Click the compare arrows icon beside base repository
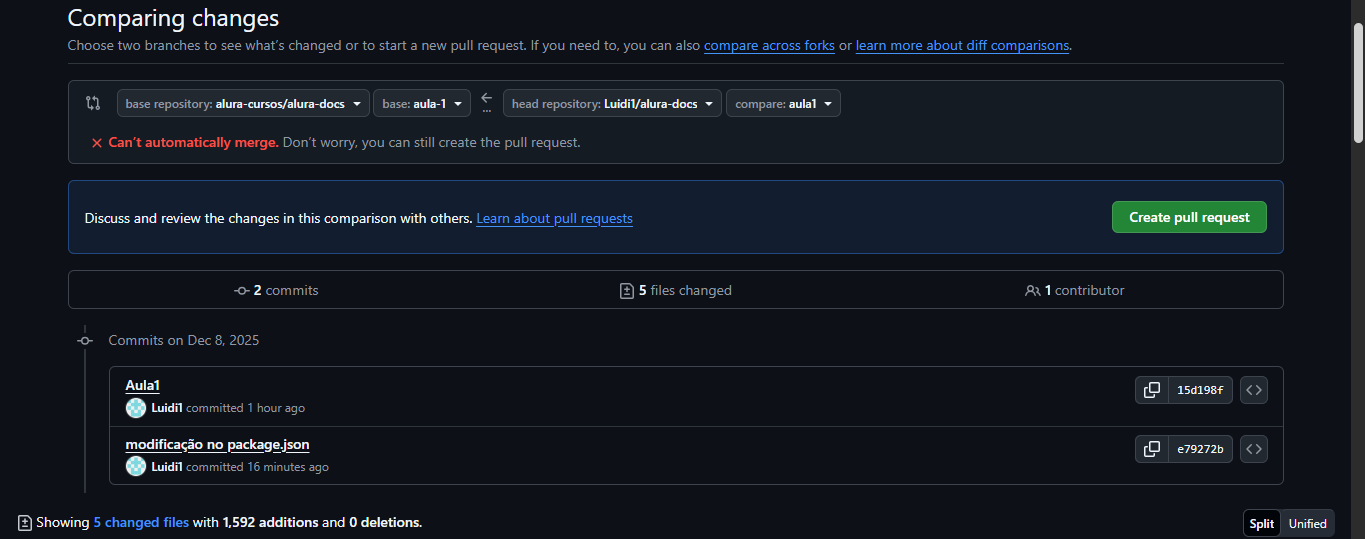The height and width of the screenshot is (539, 1365). coord(93,103)
